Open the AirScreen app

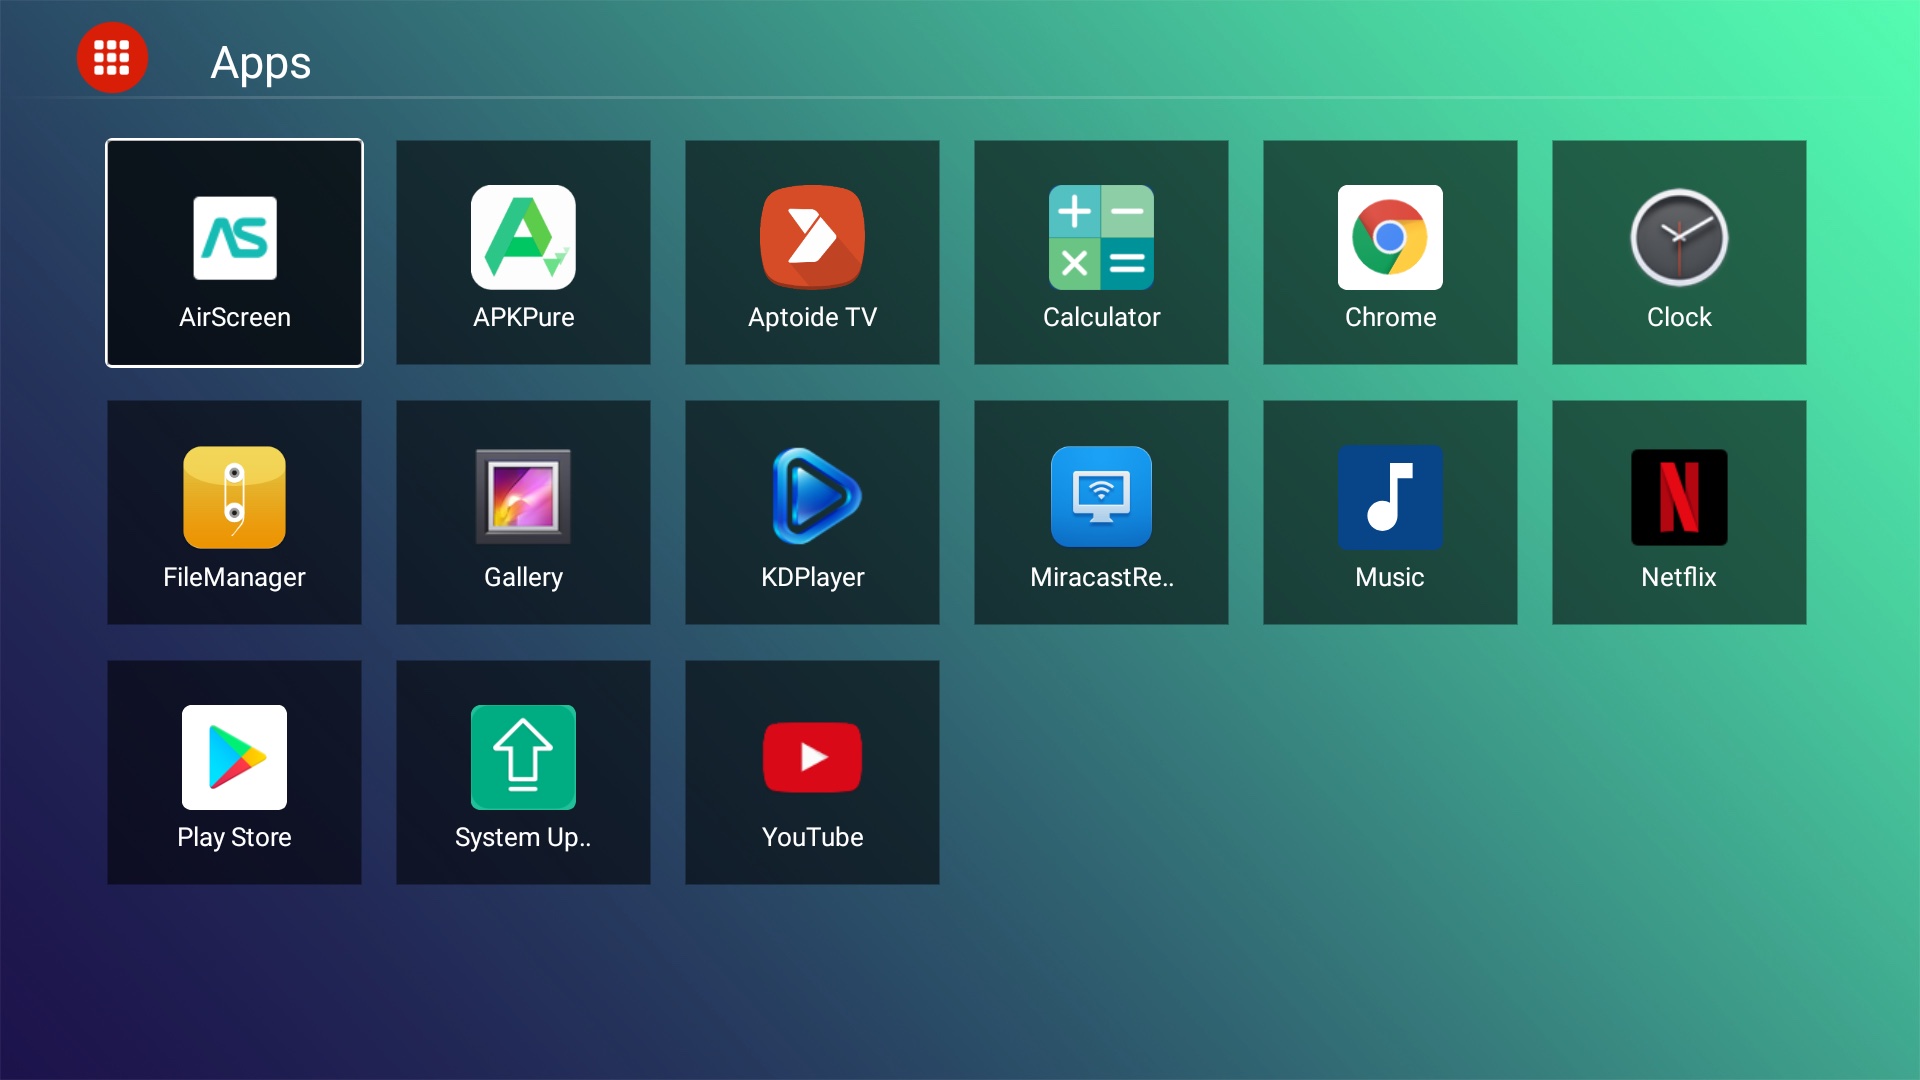point(234,252)
